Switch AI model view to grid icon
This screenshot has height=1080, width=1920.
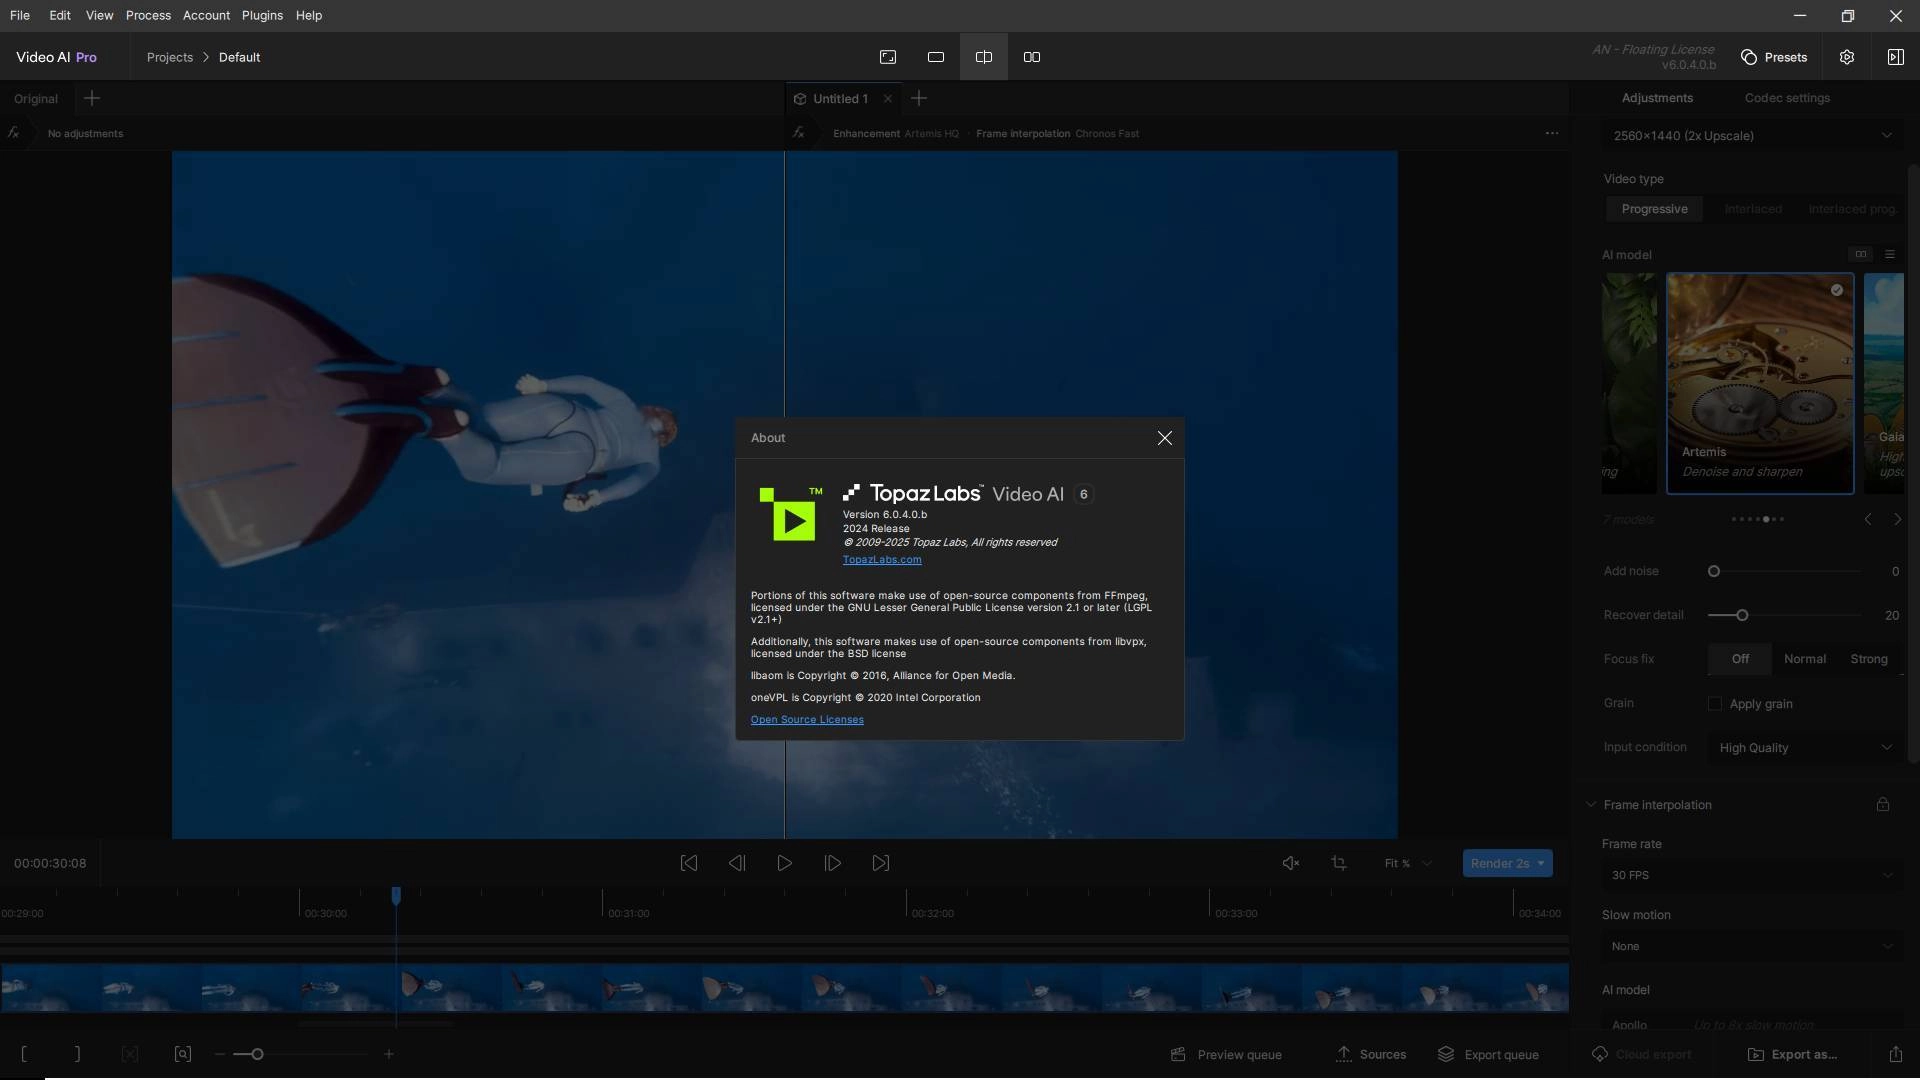(x=1860, y=254)
